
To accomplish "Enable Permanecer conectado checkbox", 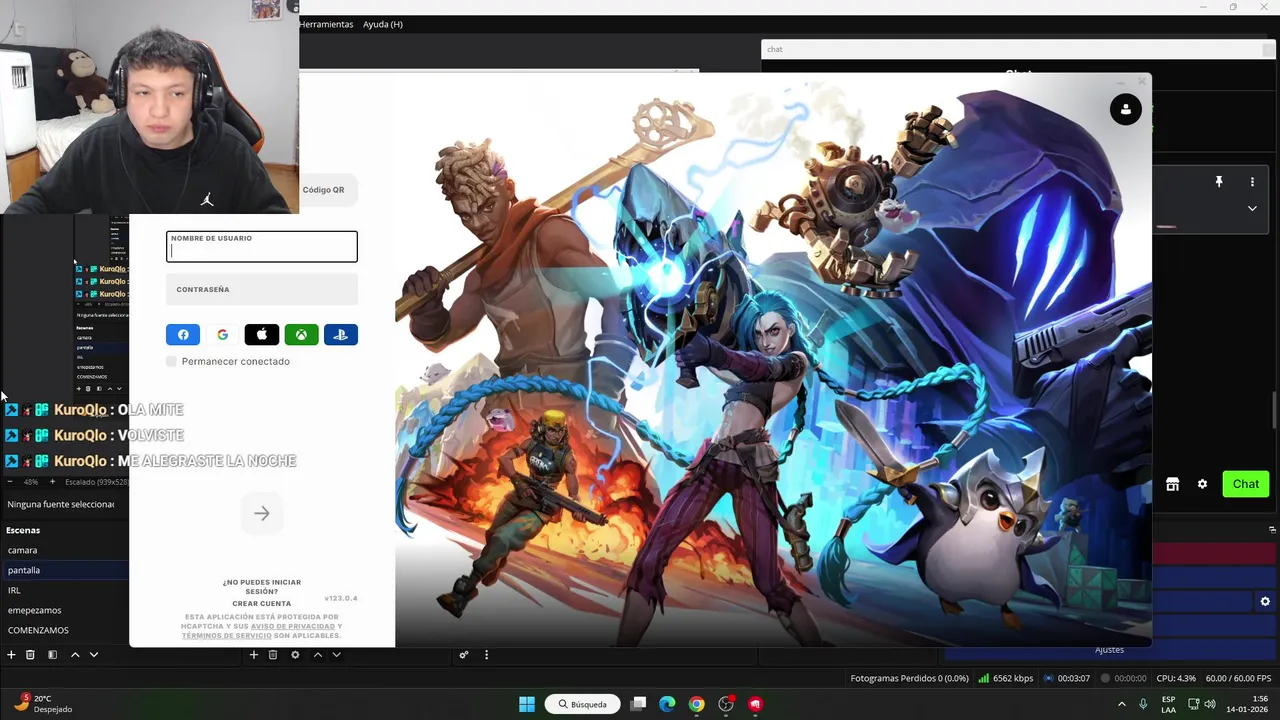I will [171, 361].
